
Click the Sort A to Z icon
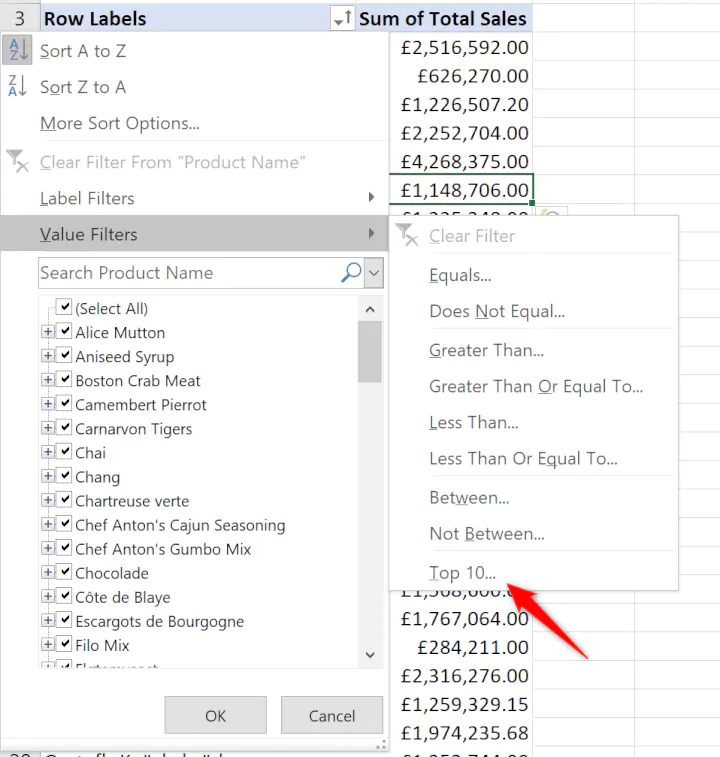point(18,51)
